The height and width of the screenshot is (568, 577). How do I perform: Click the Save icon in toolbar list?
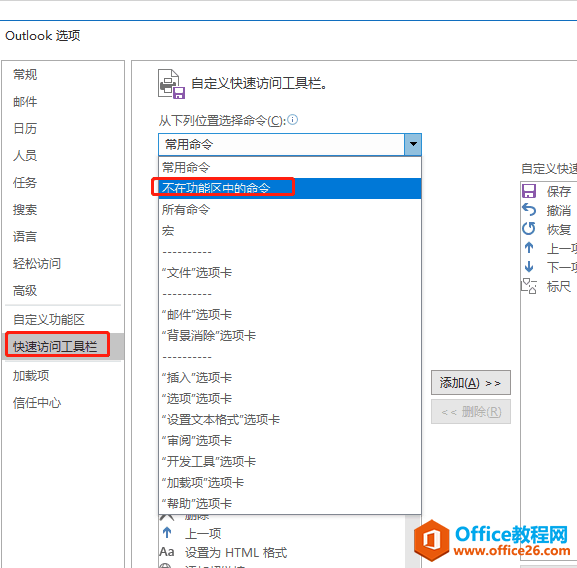click(x=529, y=191)
